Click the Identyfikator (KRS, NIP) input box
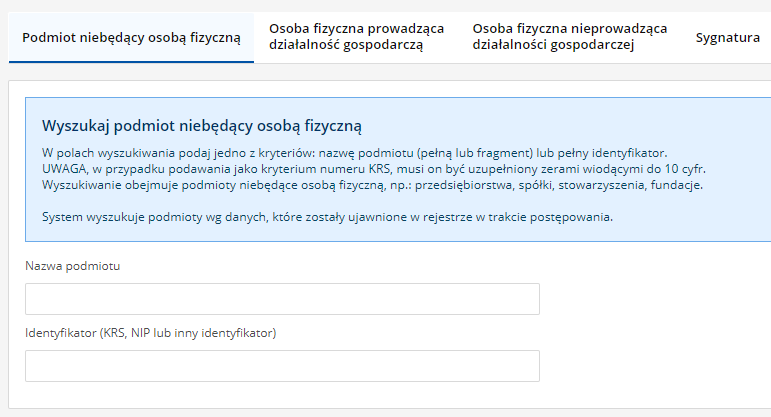The height and width of the screenshot is (417, 771). point(282,365)
